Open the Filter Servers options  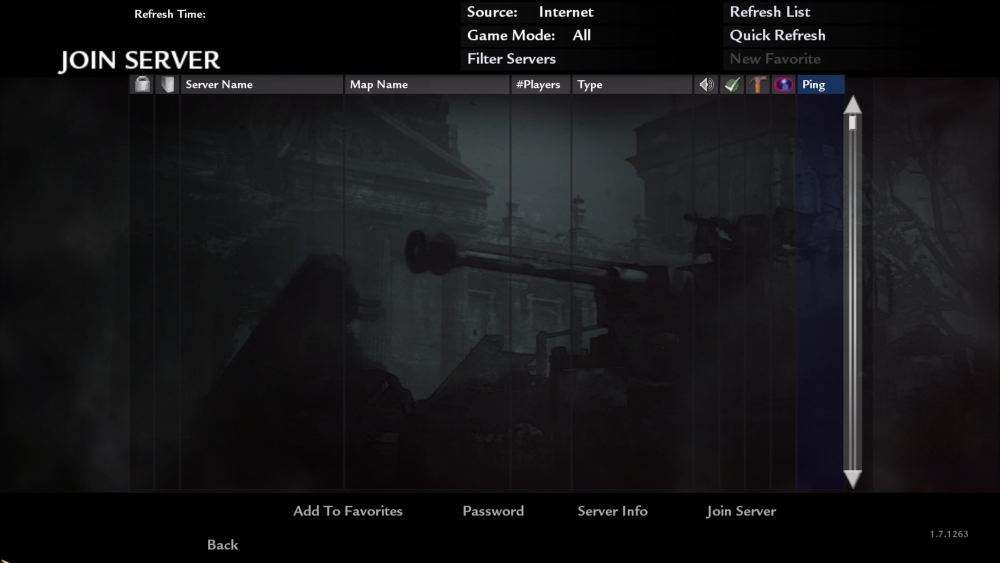pyautogui.click(x=511, y=59)
